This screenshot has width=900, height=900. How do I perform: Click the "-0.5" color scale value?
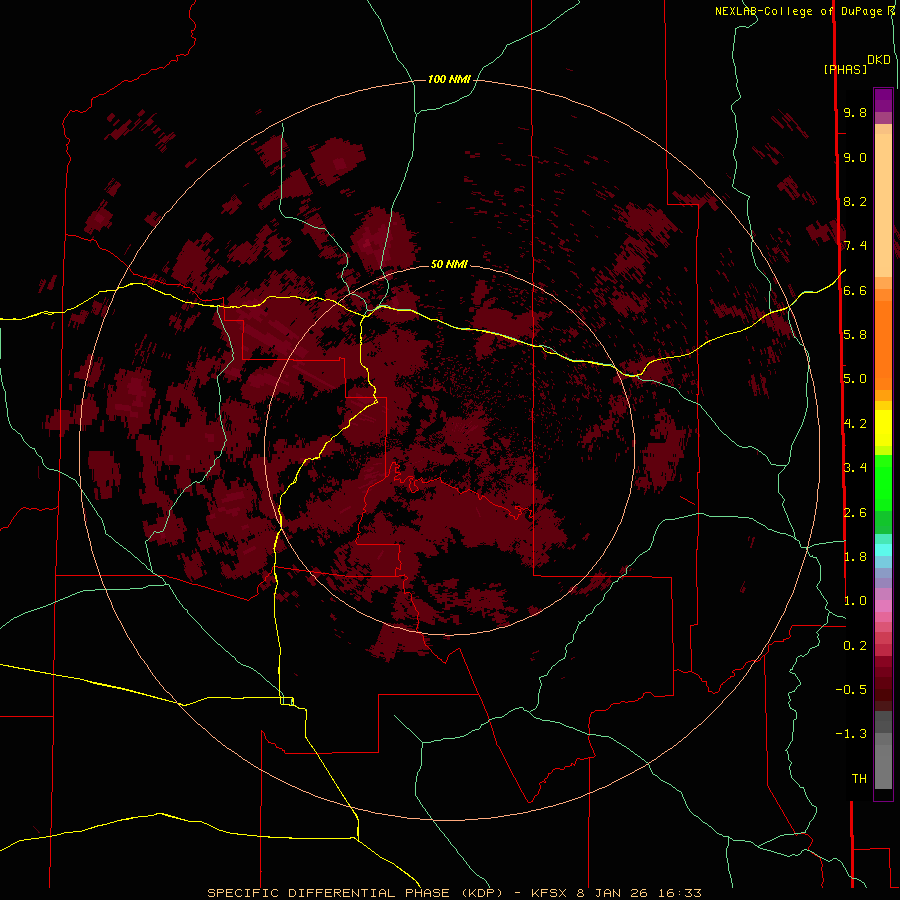click(851, 690)
